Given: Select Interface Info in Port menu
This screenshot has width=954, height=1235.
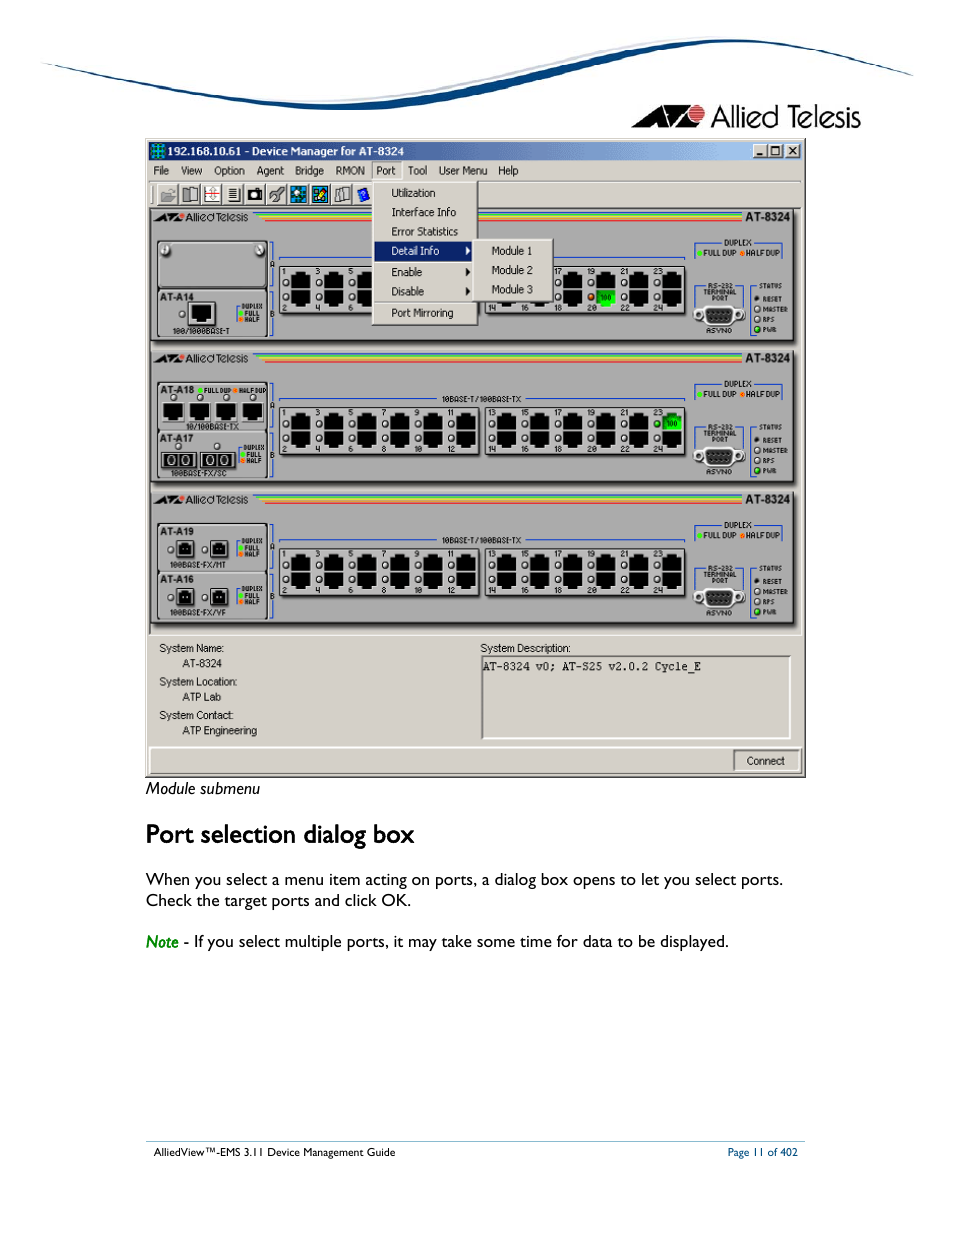Looking at the screenshot, I should coord(425,212).
